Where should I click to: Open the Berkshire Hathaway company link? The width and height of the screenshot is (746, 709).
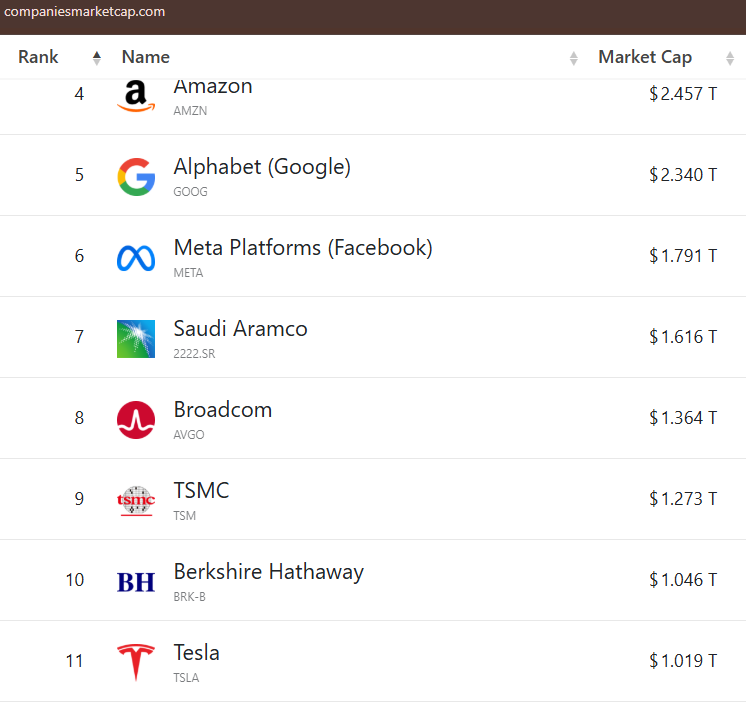(x=269, y=572)
